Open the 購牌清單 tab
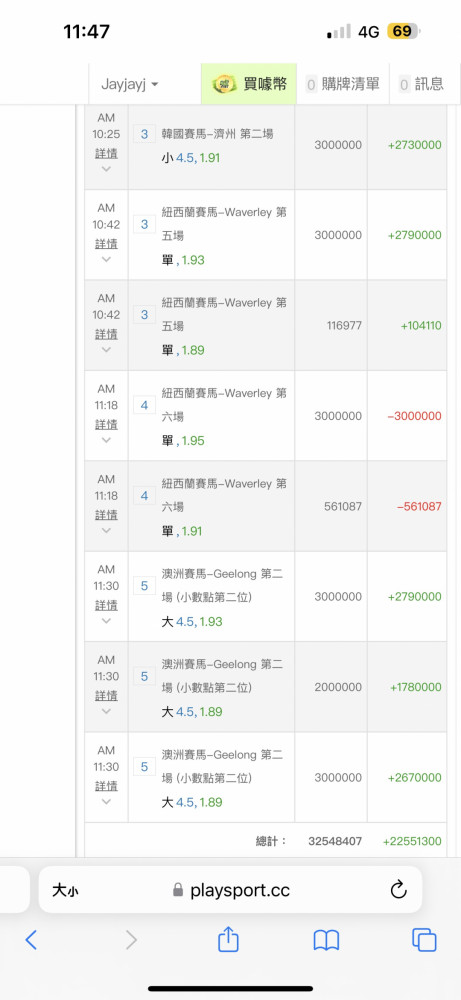The image size is (461, 1000). pos(342,84)
